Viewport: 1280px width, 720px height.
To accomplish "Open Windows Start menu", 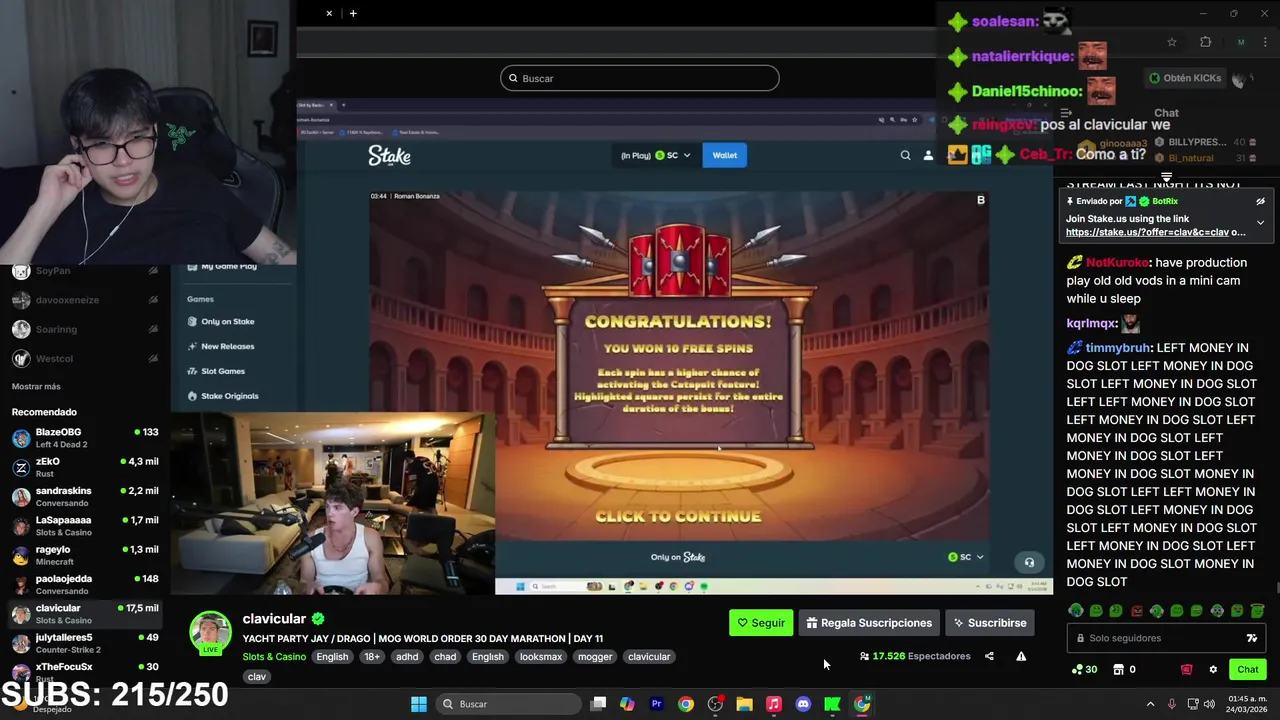I will [419, 704].
